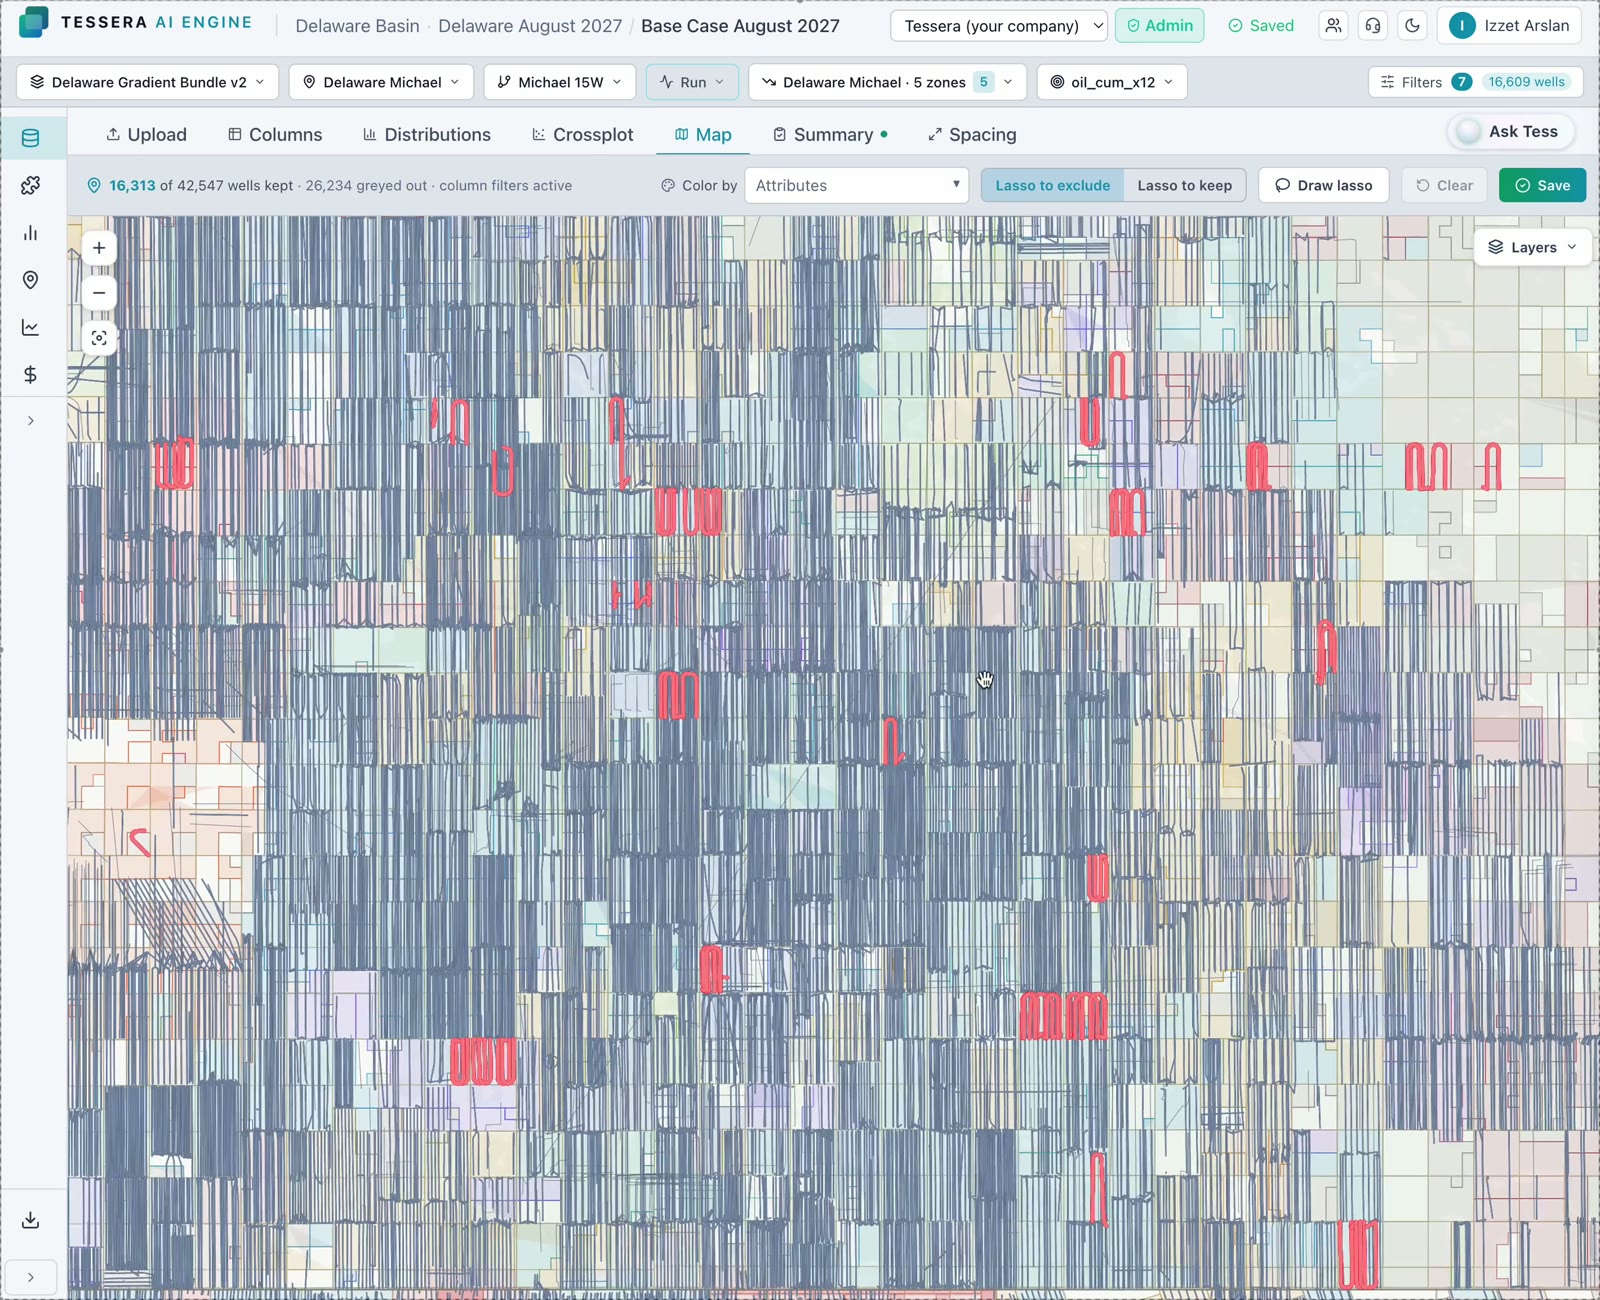Click the green Save button
Screen dimensions: 1600x1300
click(1542, 185)
